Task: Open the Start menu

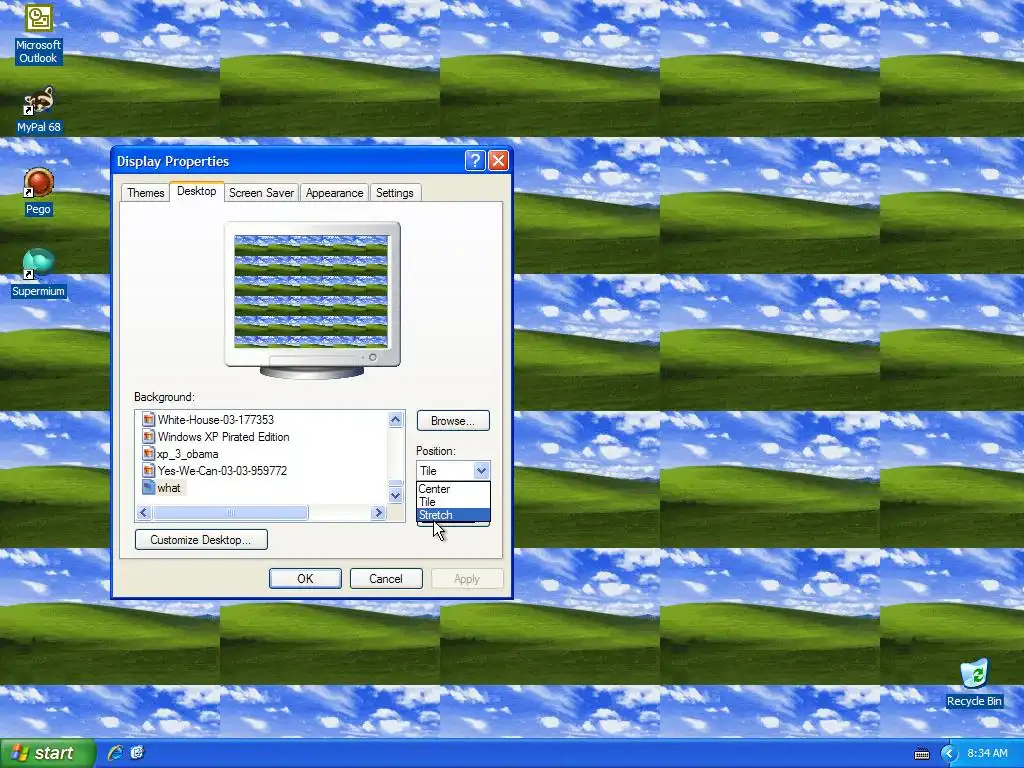Action: [47, 753]
